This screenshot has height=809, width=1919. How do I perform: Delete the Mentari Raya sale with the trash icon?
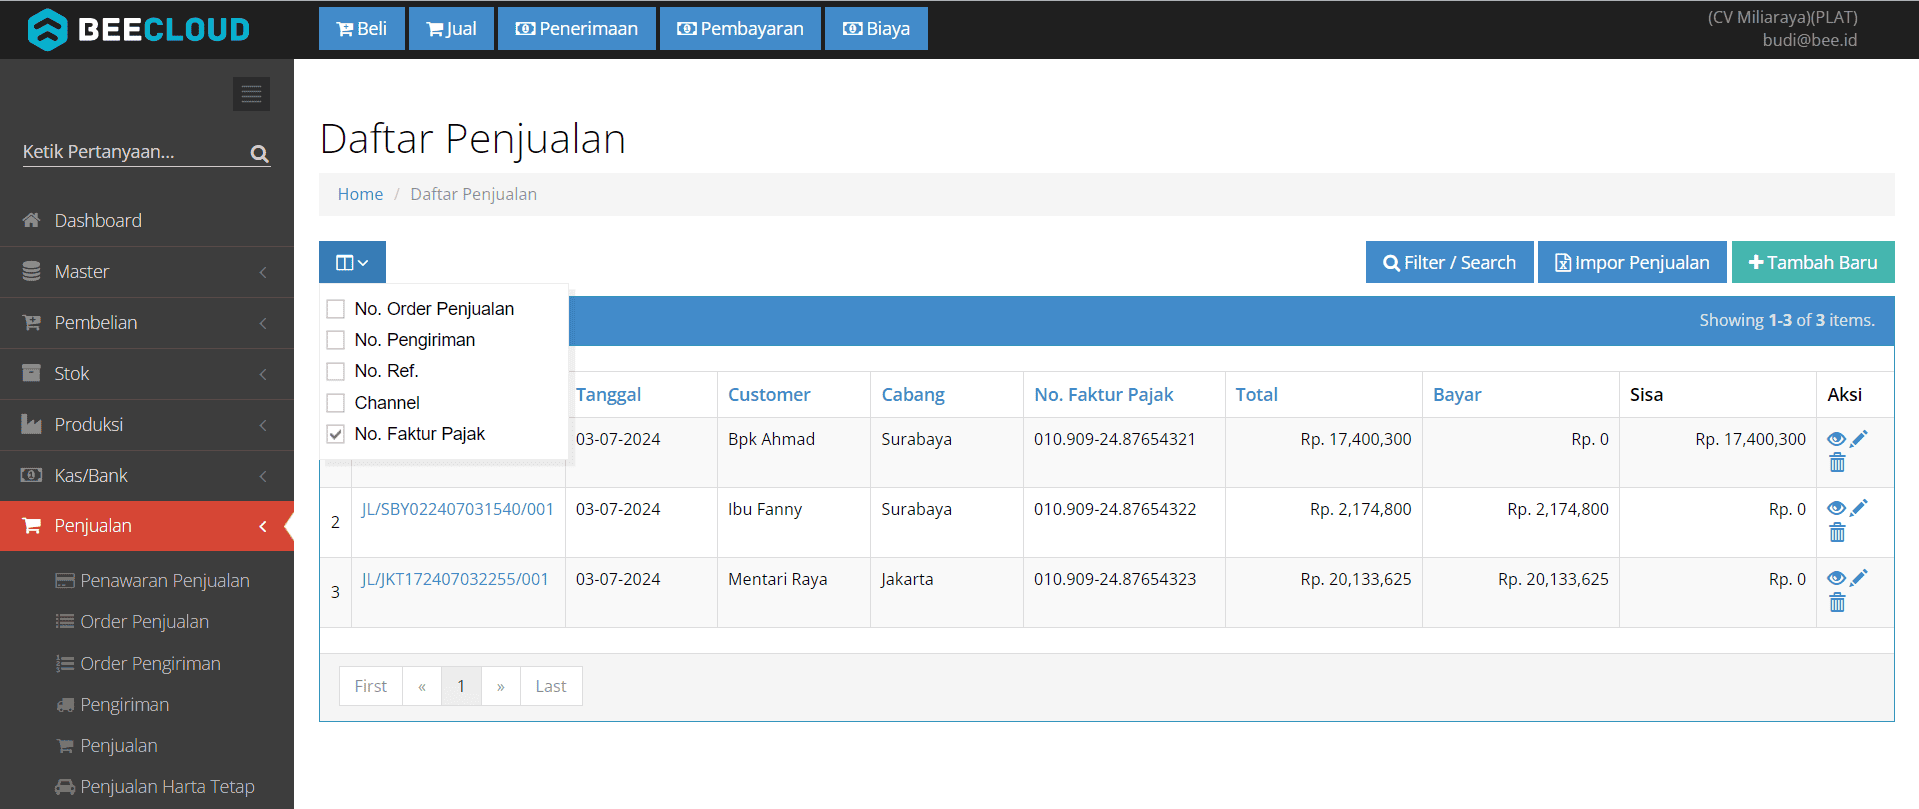pos(1837,603)
